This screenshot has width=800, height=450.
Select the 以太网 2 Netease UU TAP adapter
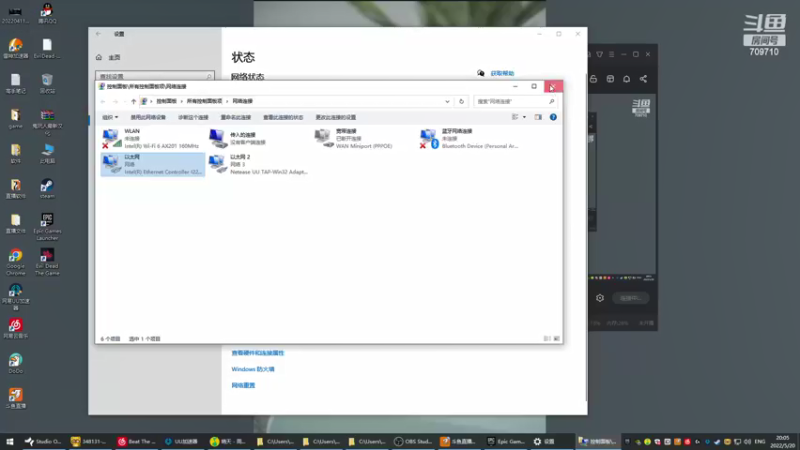(258, 164)
